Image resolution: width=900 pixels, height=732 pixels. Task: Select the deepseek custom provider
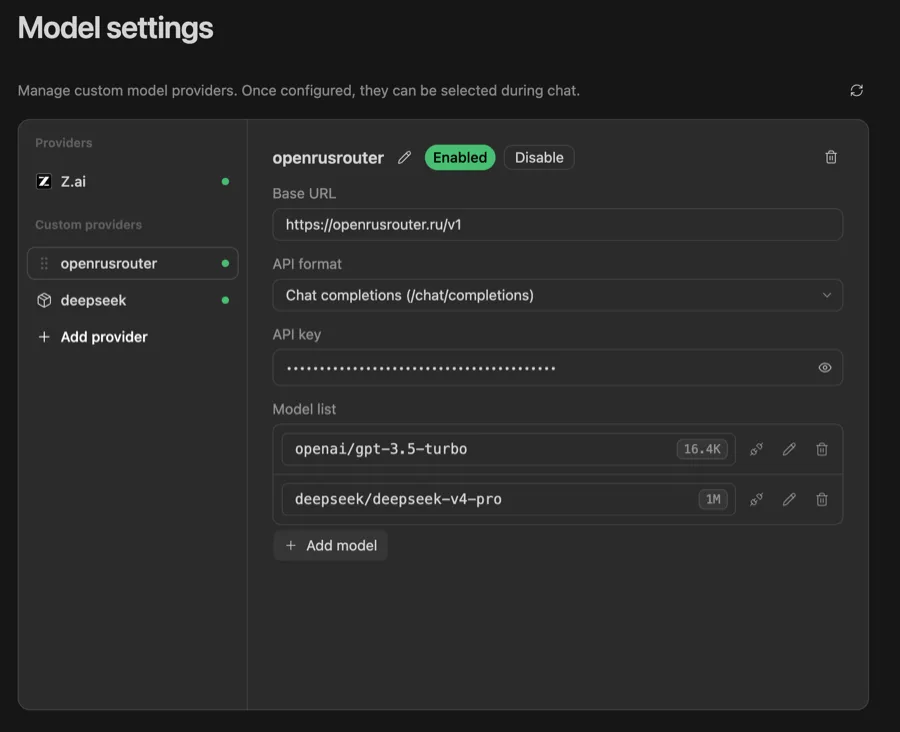tap(133, 300)
